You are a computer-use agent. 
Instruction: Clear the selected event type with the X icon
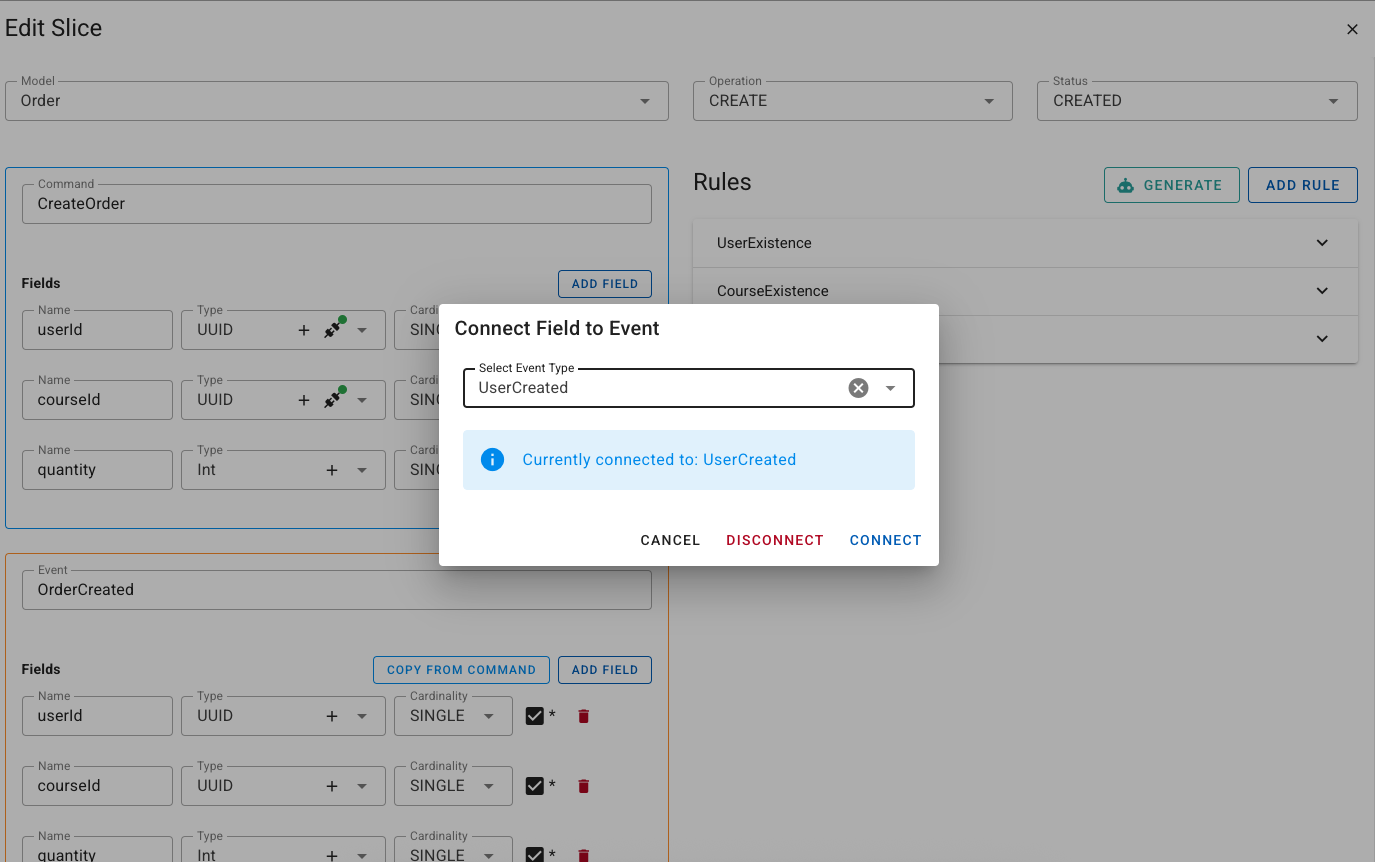pos(858,387)
